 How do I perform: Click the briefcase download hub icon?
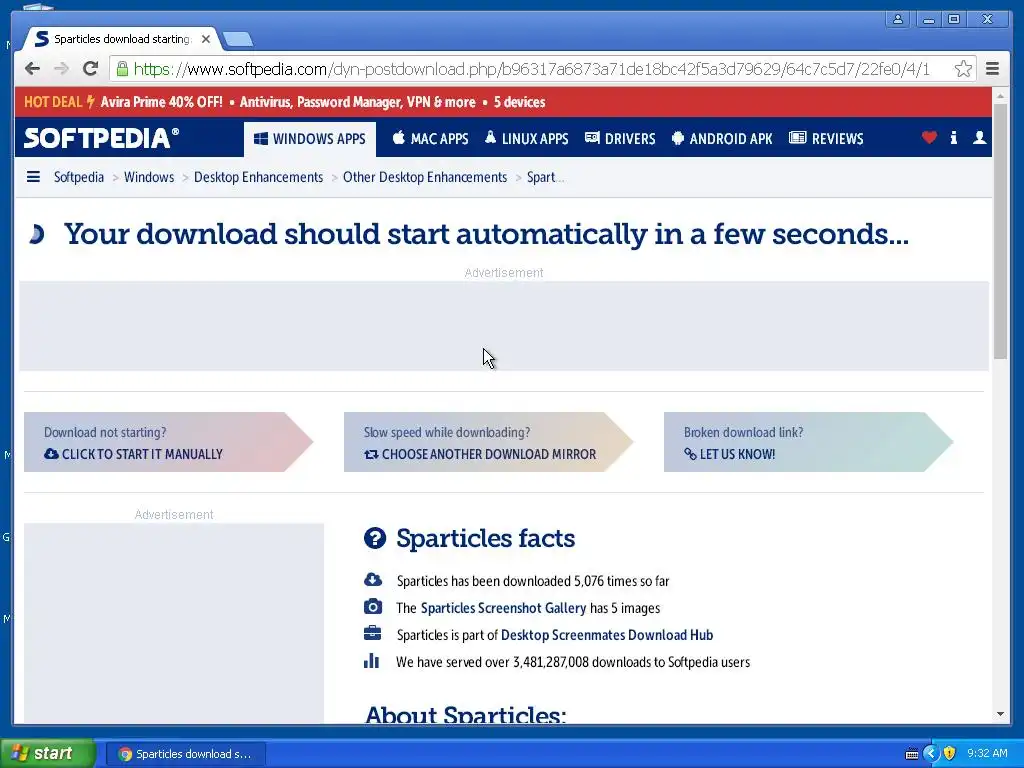372,633
